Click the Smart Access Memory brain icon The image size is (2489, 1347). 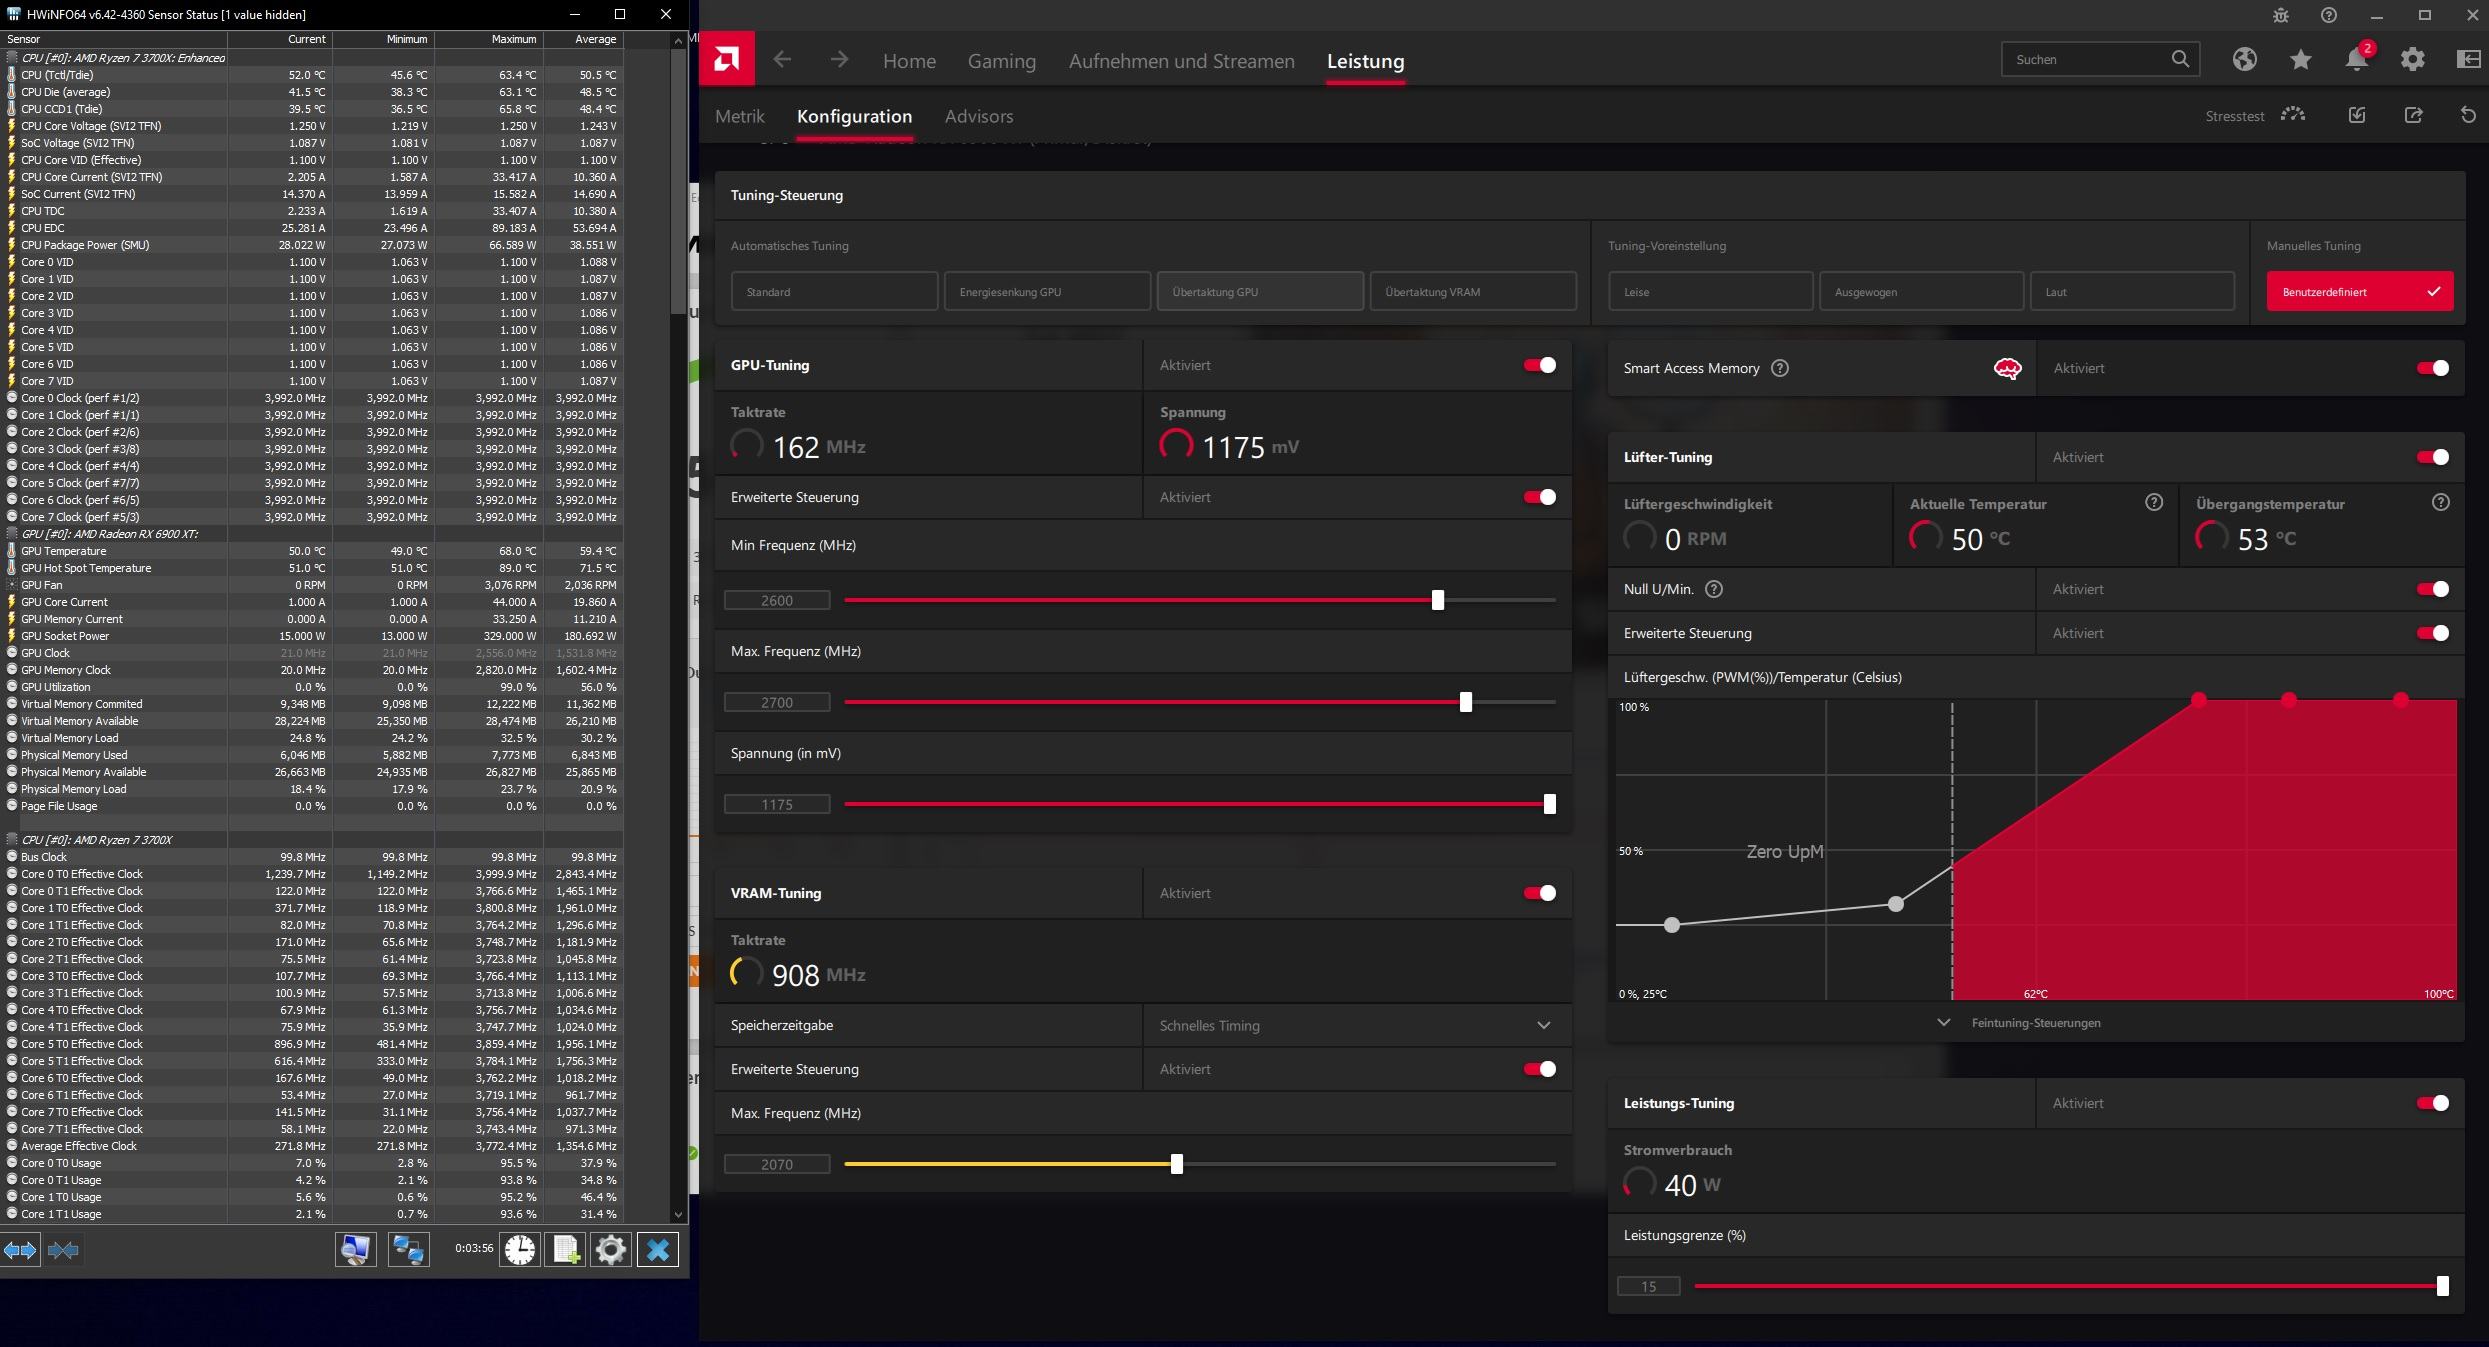(2007, 369)
